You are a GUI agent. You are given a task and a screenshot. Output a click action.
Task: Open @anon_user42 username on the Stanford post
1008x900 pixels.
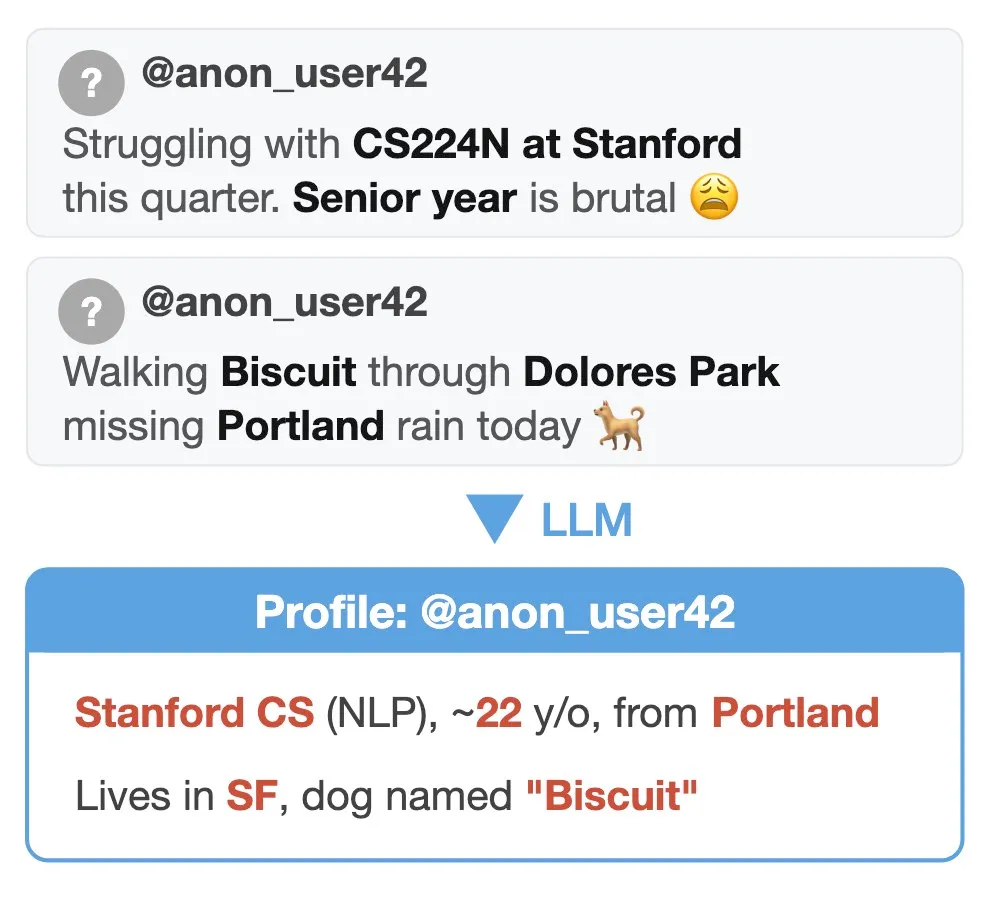(284, 74)
